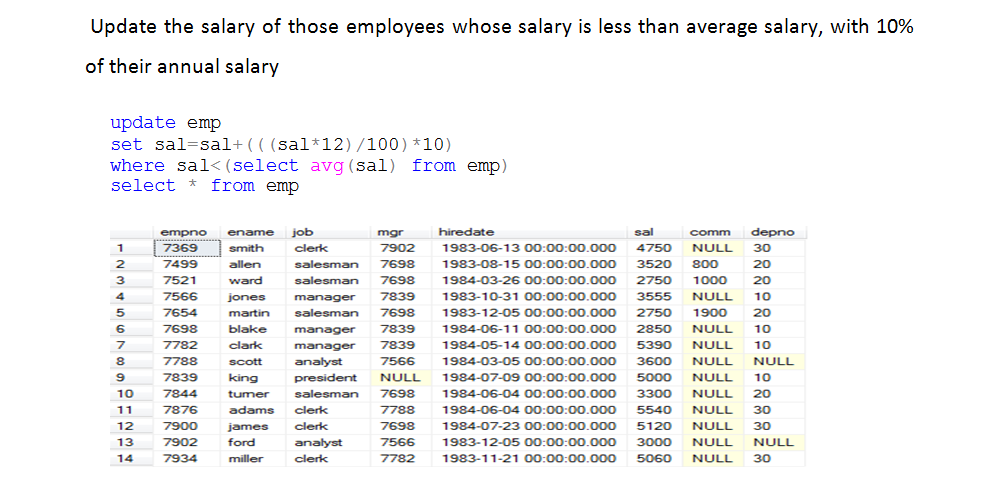
Task: Click the depno column header
Action: click(775, 232)
